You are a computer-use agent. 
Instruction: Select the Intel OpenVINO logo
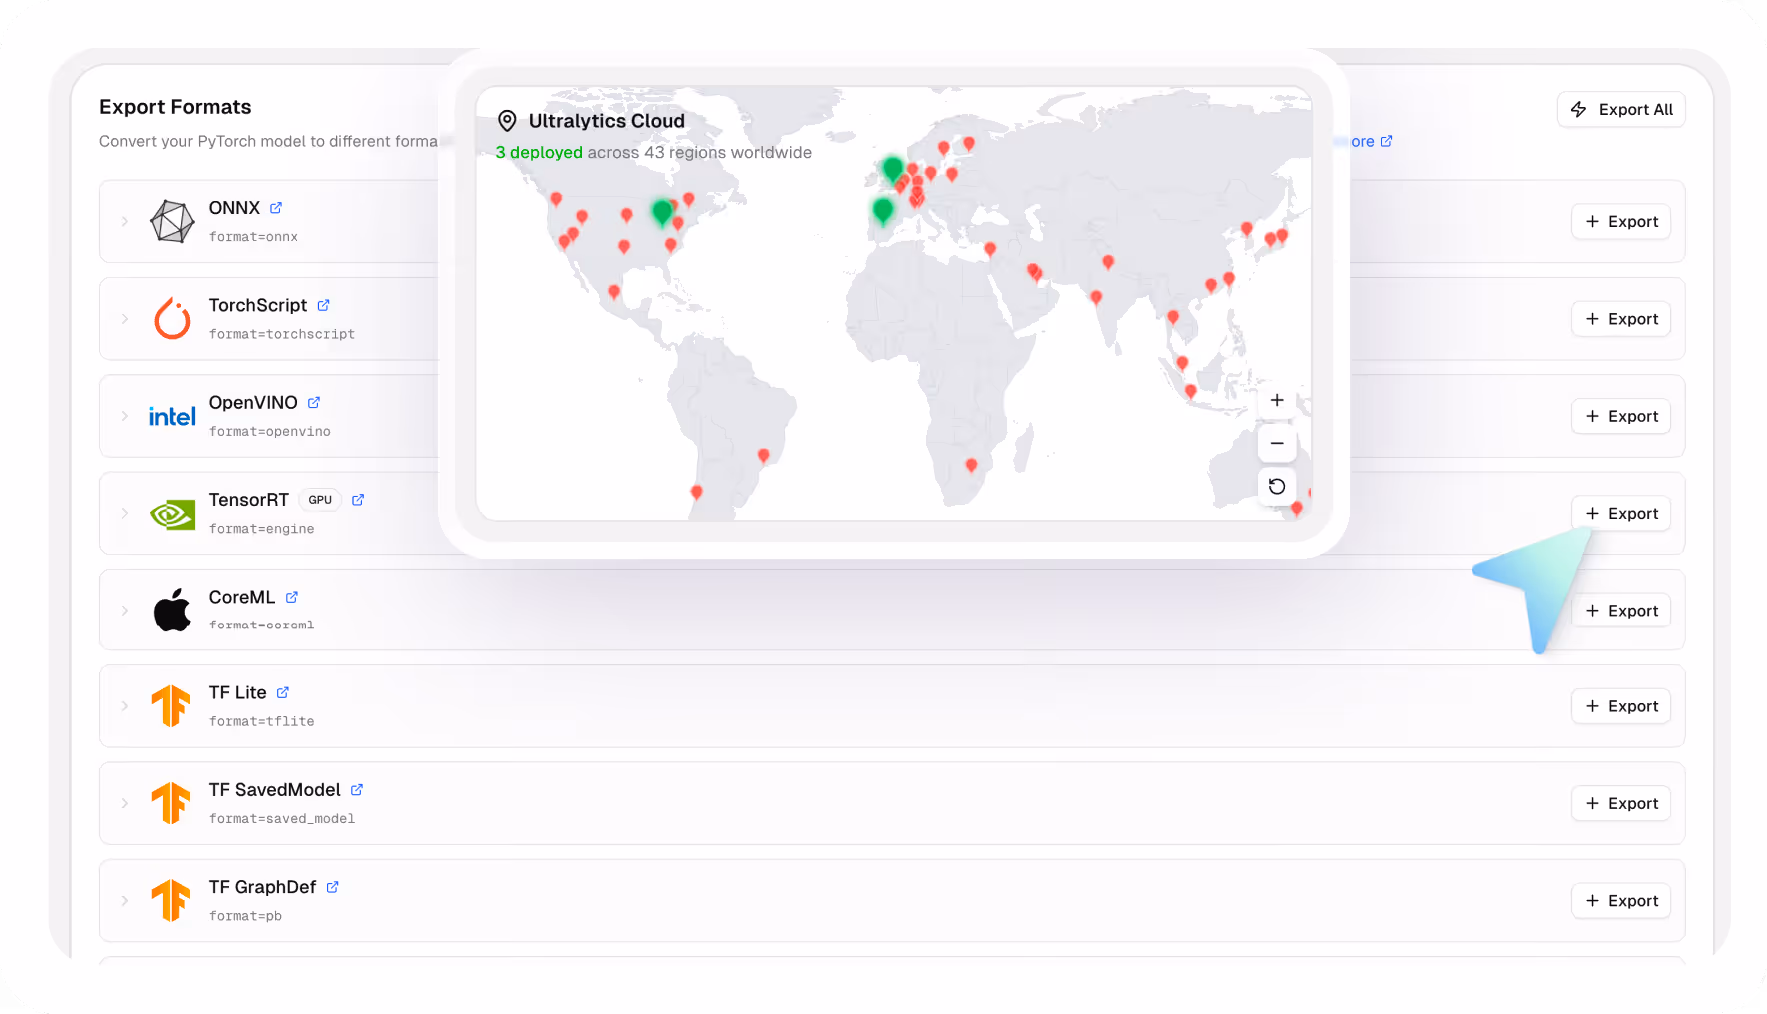tap(171, 416)
